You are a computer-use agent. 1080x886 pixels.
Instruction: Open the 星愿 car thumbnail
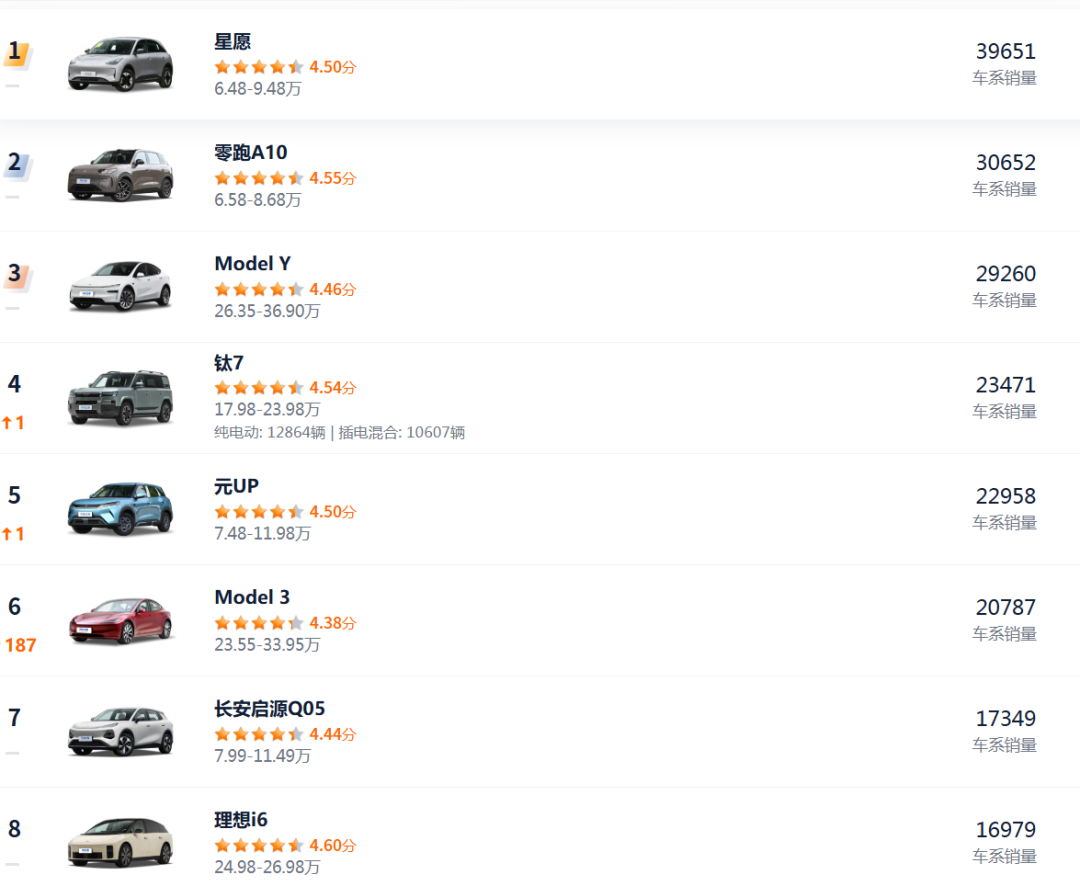pos(121,64)
